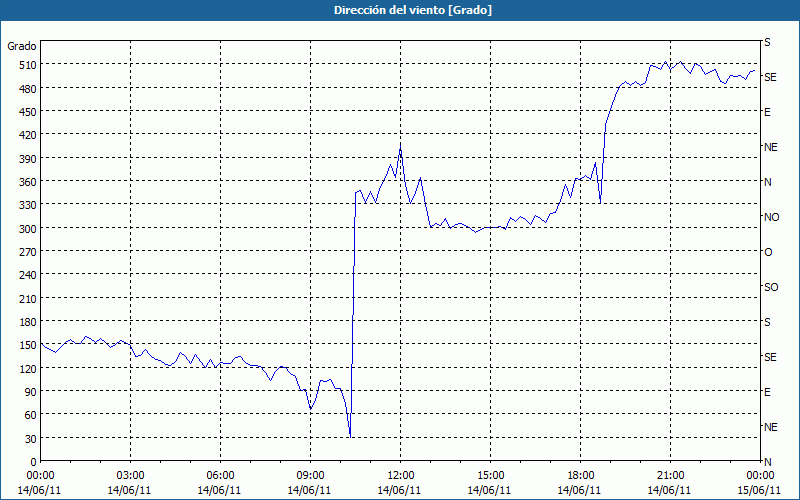
Task: Click the 09:00 time axis label
Action: click(x=310, y=476)
